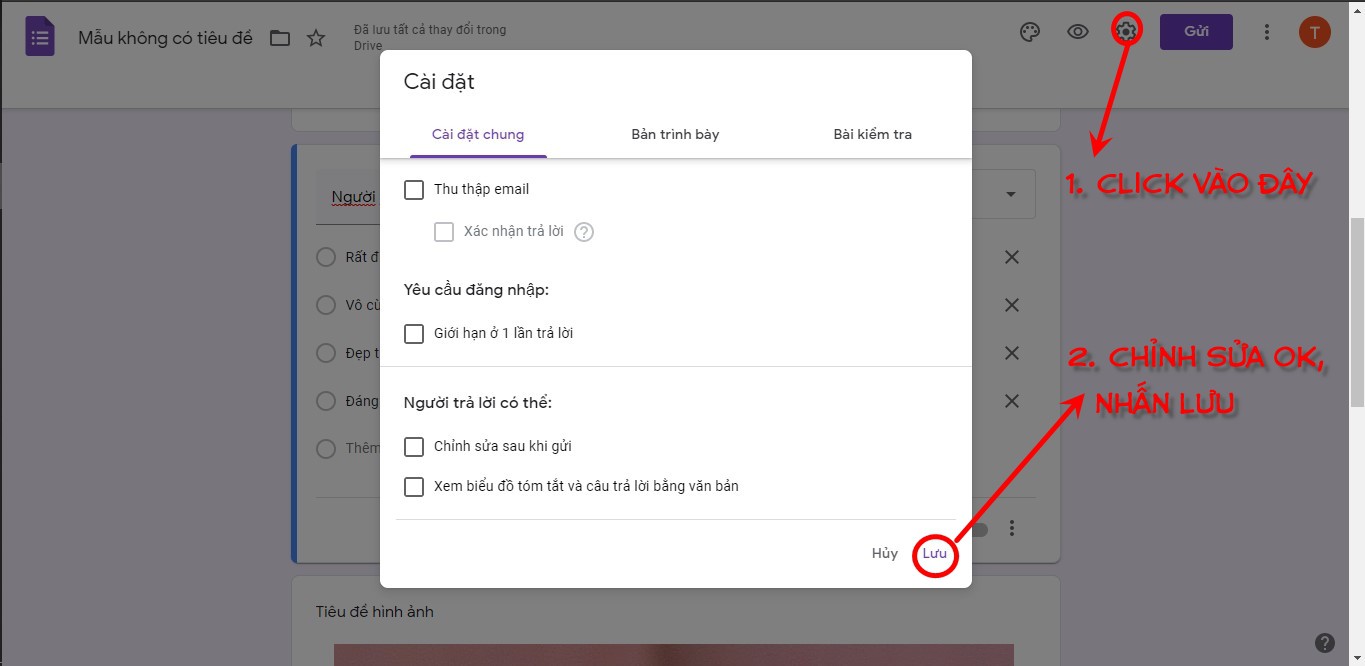Open three-dot menu next to Gửi
The image size is (1365, 666).
pos(1266,31)
